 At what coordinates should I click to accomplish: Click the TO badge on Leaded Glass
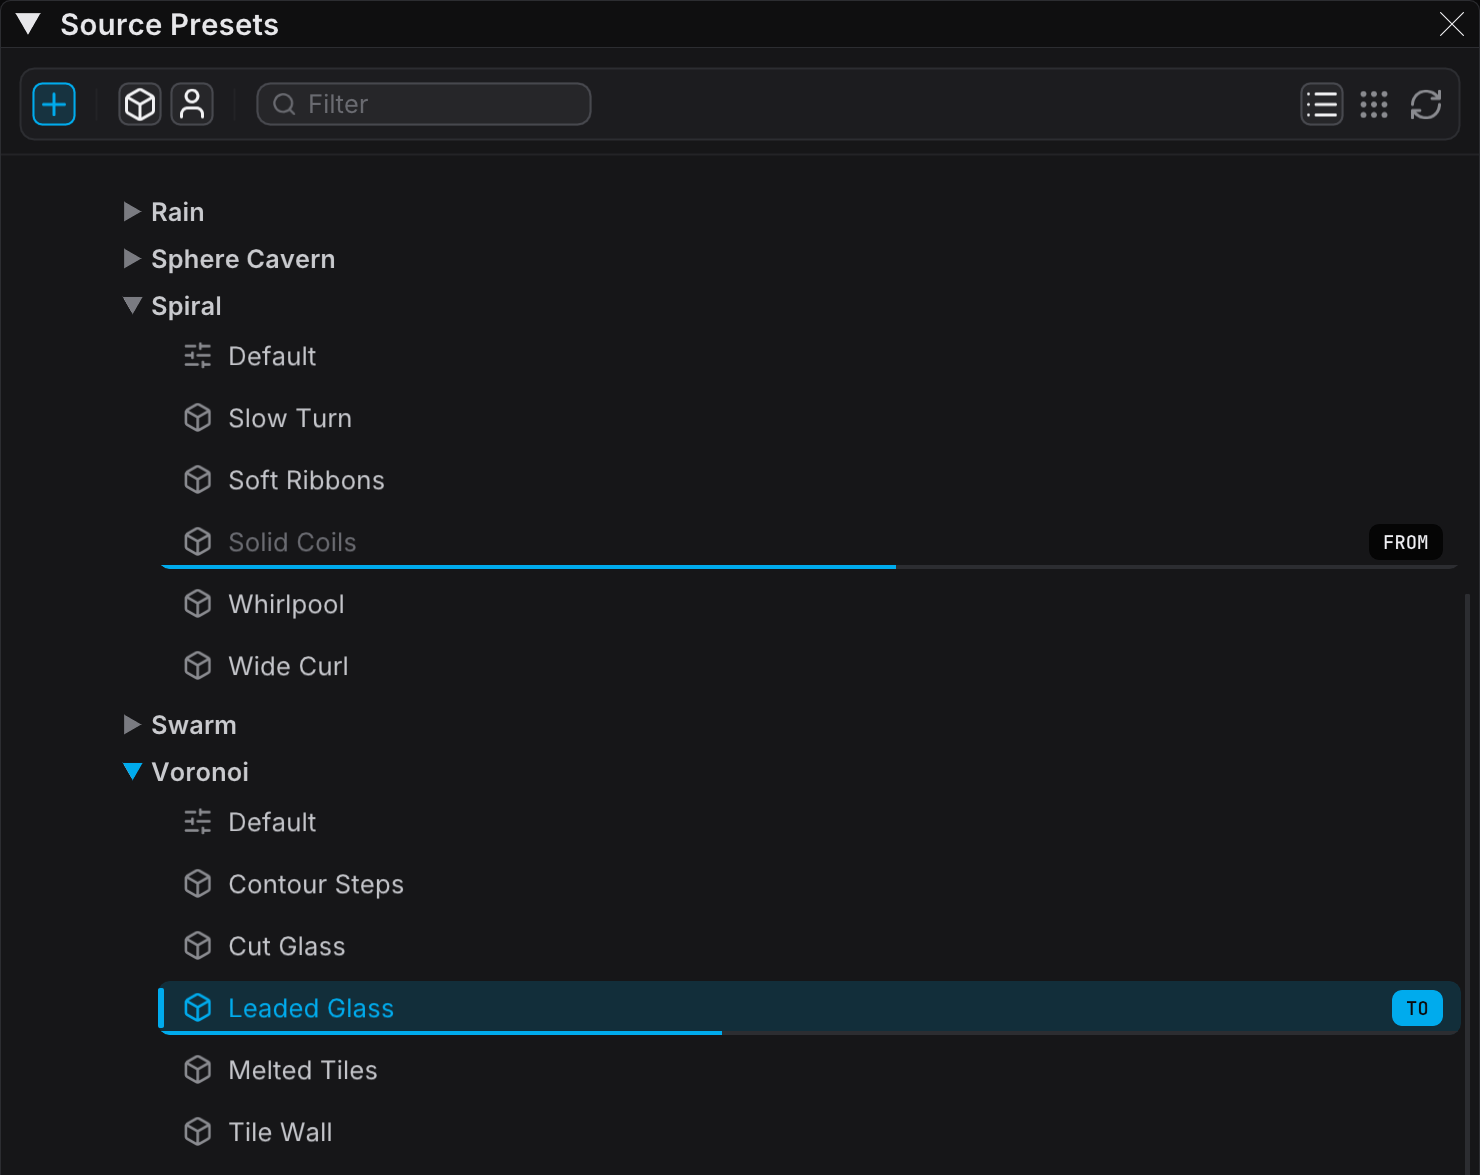point(1417,1008)
